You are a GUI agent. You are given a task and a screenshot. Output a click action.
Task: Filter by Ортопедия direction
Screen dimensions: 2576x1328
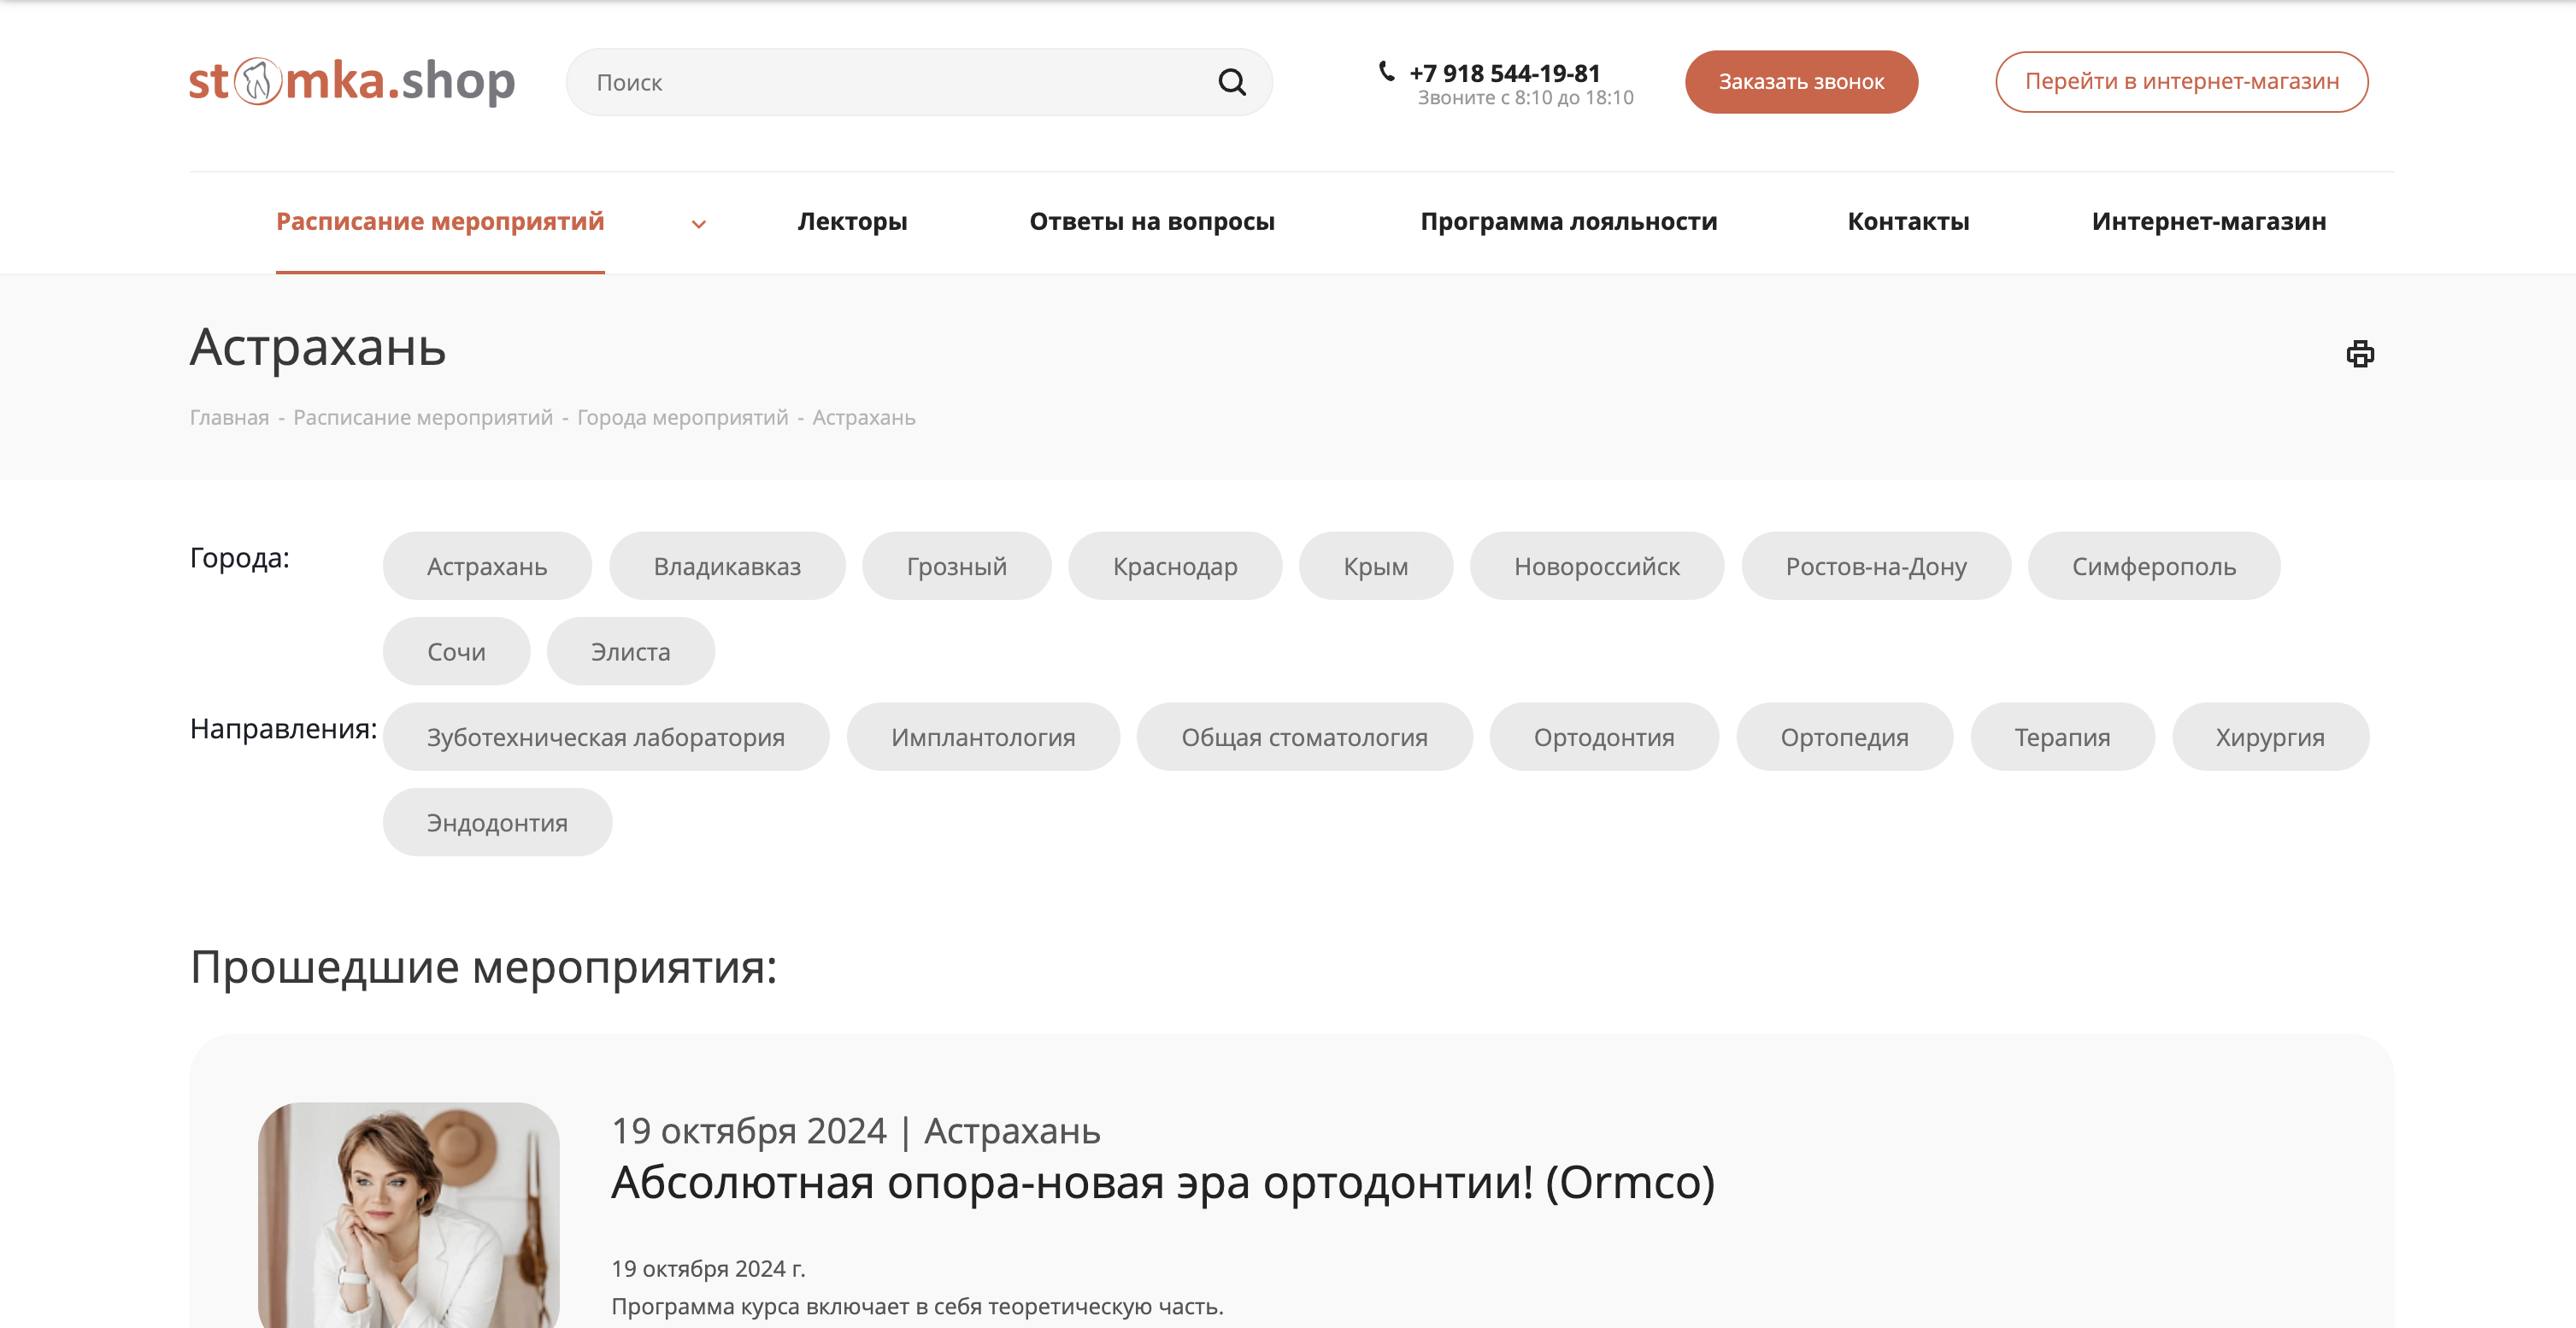coord(1844,737)
